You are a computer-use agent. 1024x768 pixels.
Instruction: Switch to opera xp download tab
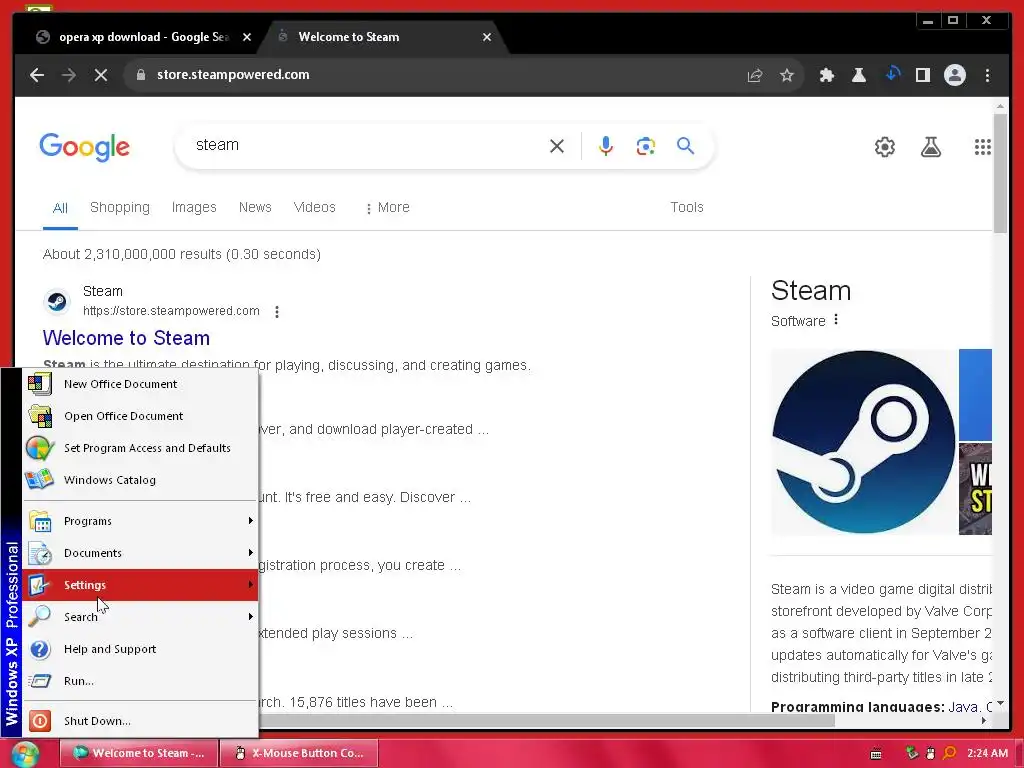click(x=144, y=37)
